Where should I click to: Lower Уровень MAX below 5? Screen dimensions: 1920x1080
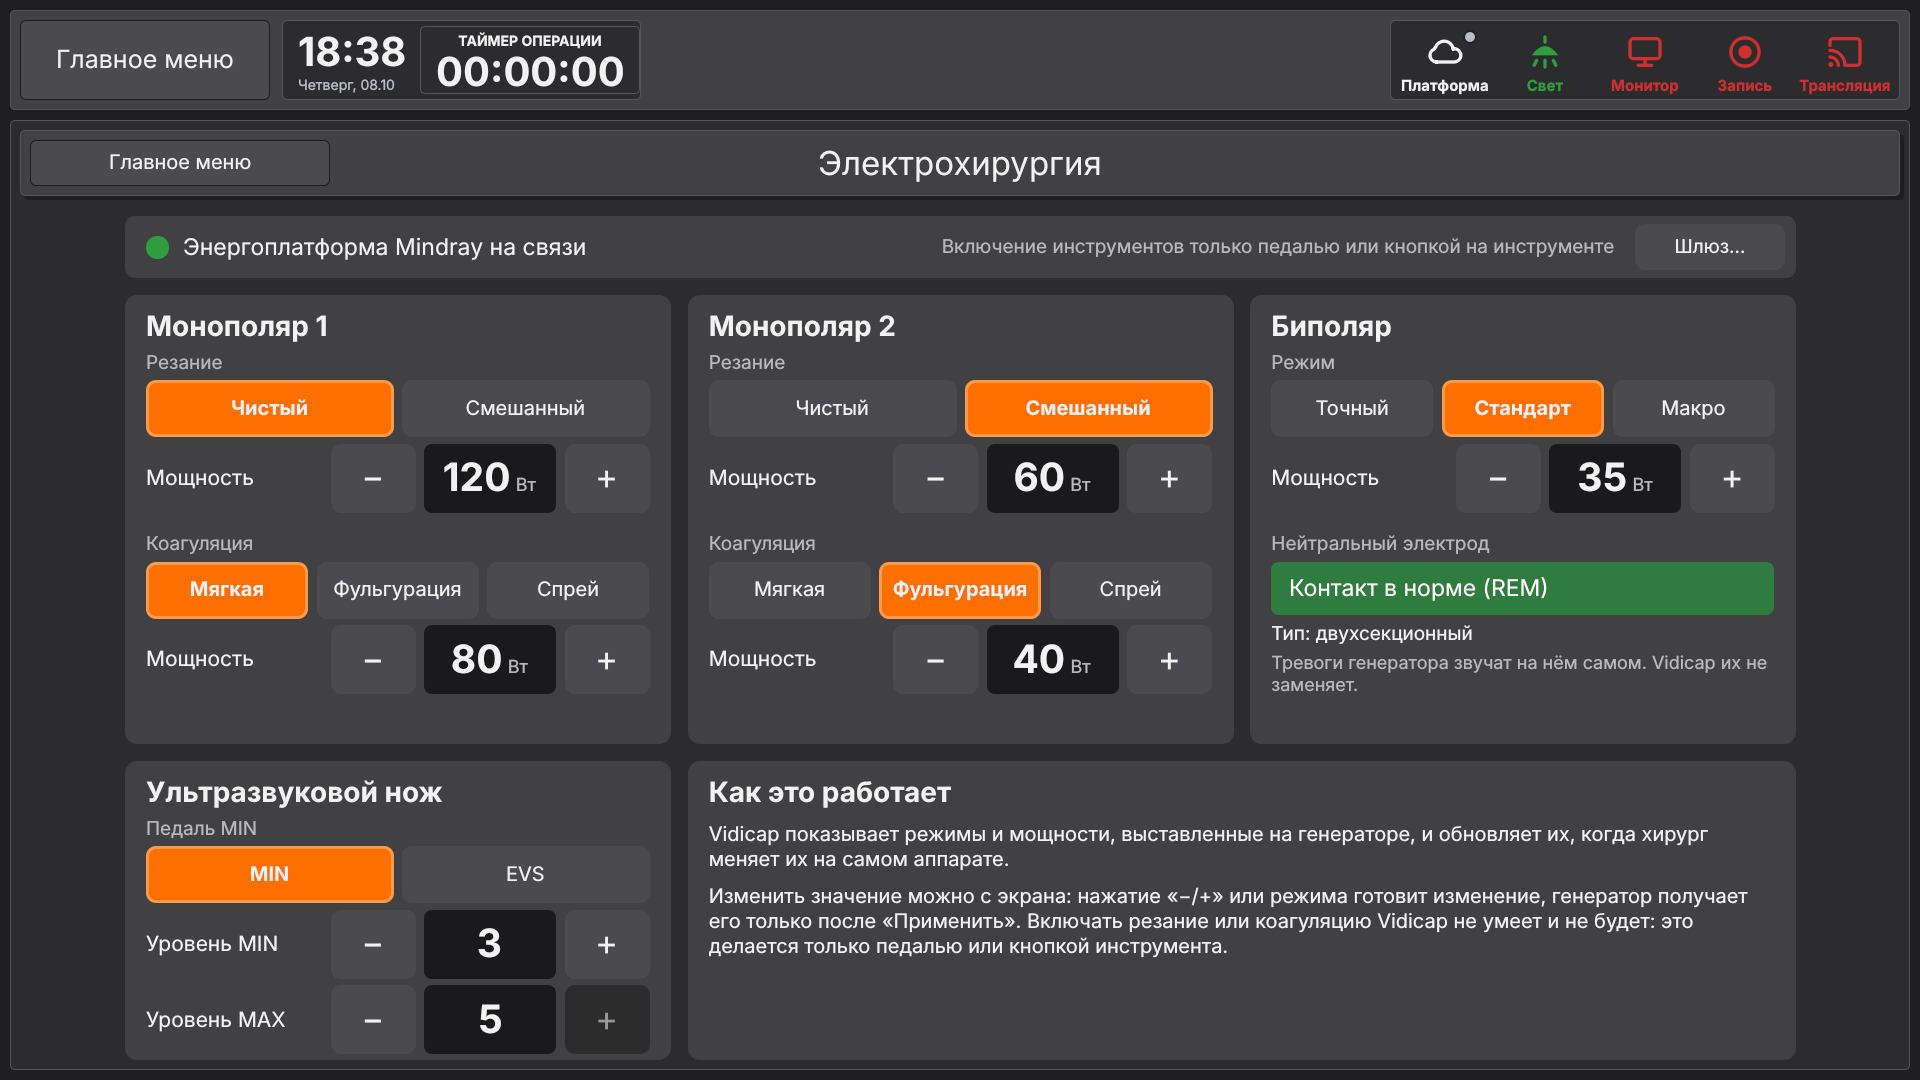[373, 1020]
